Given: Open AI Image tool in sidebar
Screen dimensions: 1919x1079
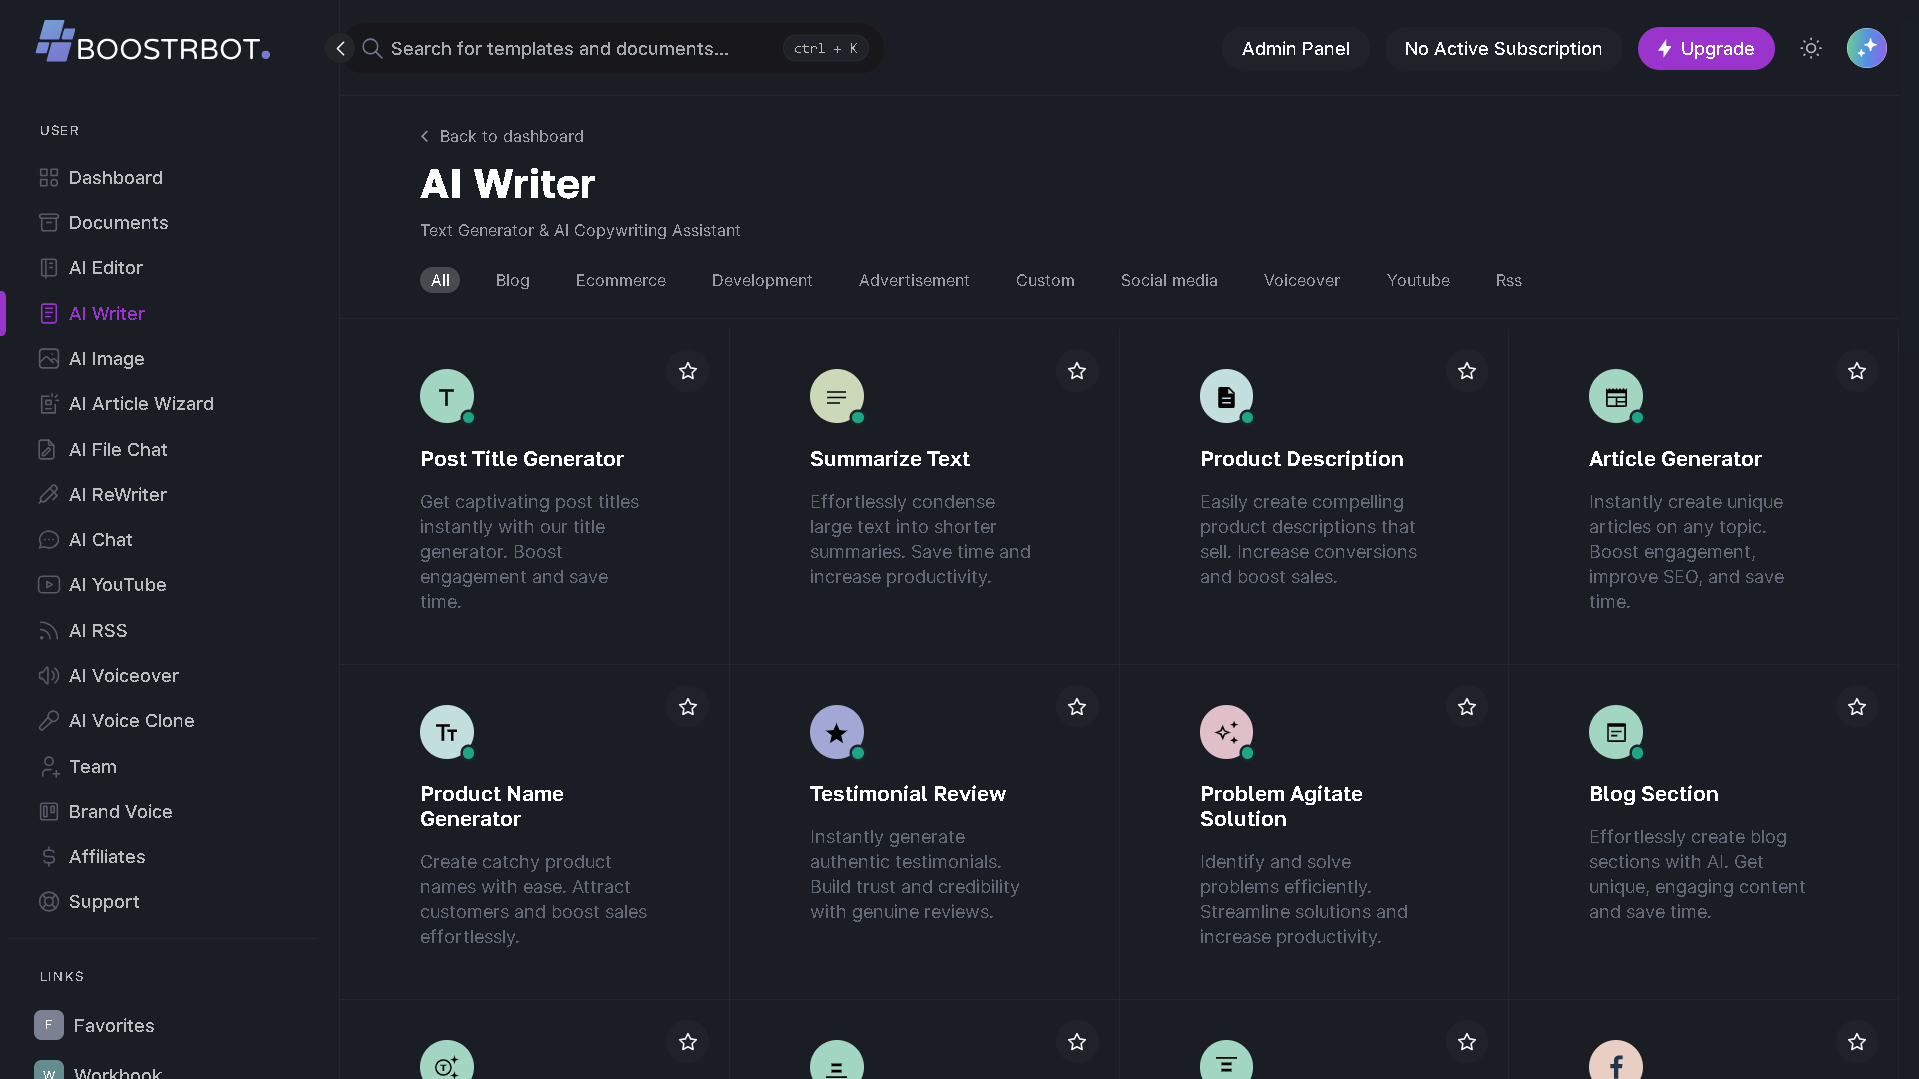Looking at the screenshot, I should coord(92,359).
